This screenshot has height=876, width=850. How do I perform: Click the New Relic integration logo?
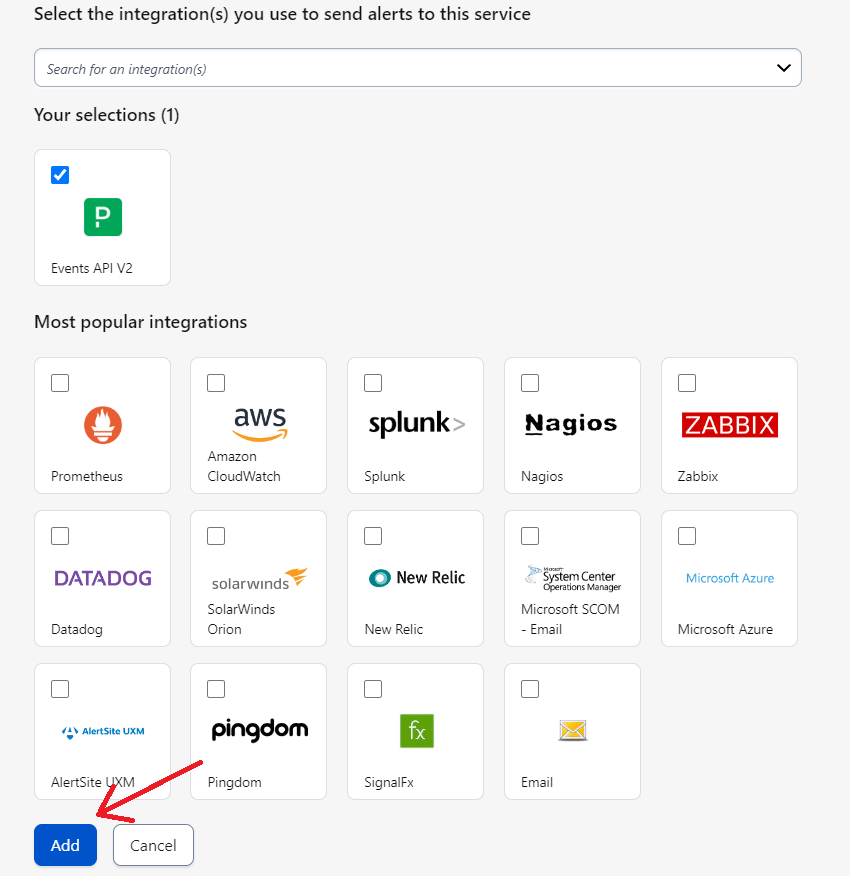(x=415, y=577)
